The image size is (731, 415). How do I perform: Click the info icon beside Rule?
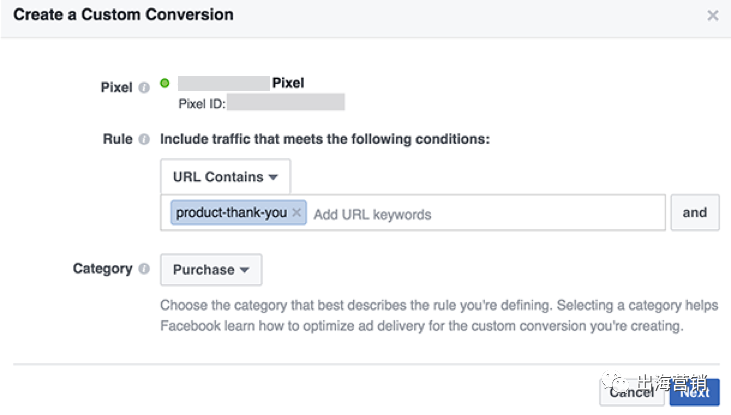[144, 139]
